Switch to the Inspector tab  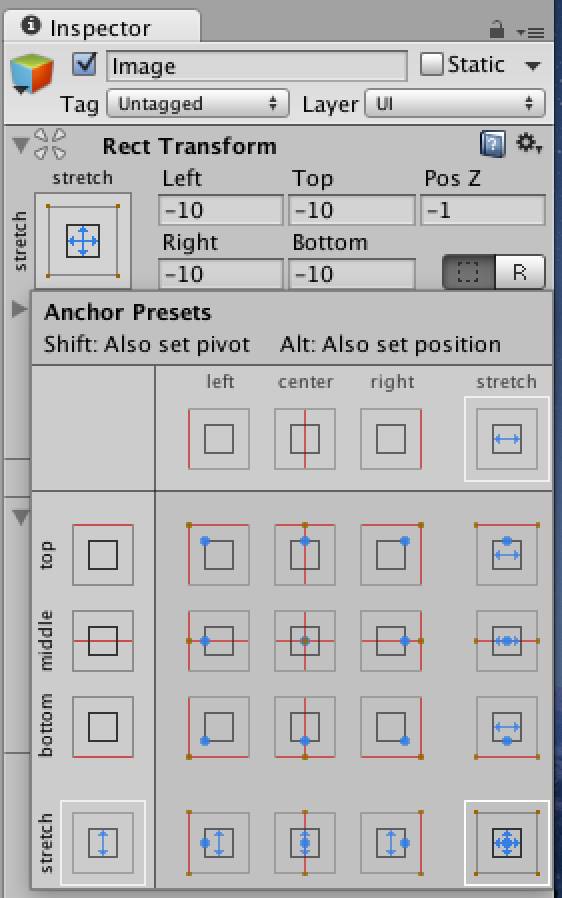[102, 27]
